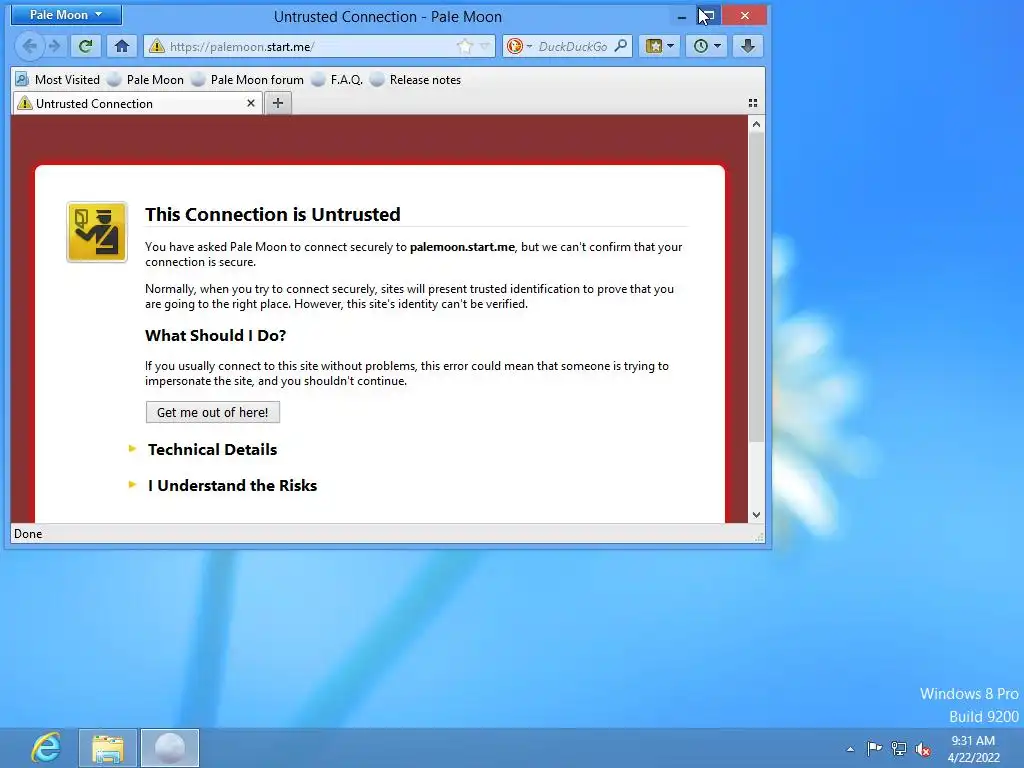The height and width of the screenshot is (768, 1024).
Task: Reload the current page
Action: tap(85, 46)
